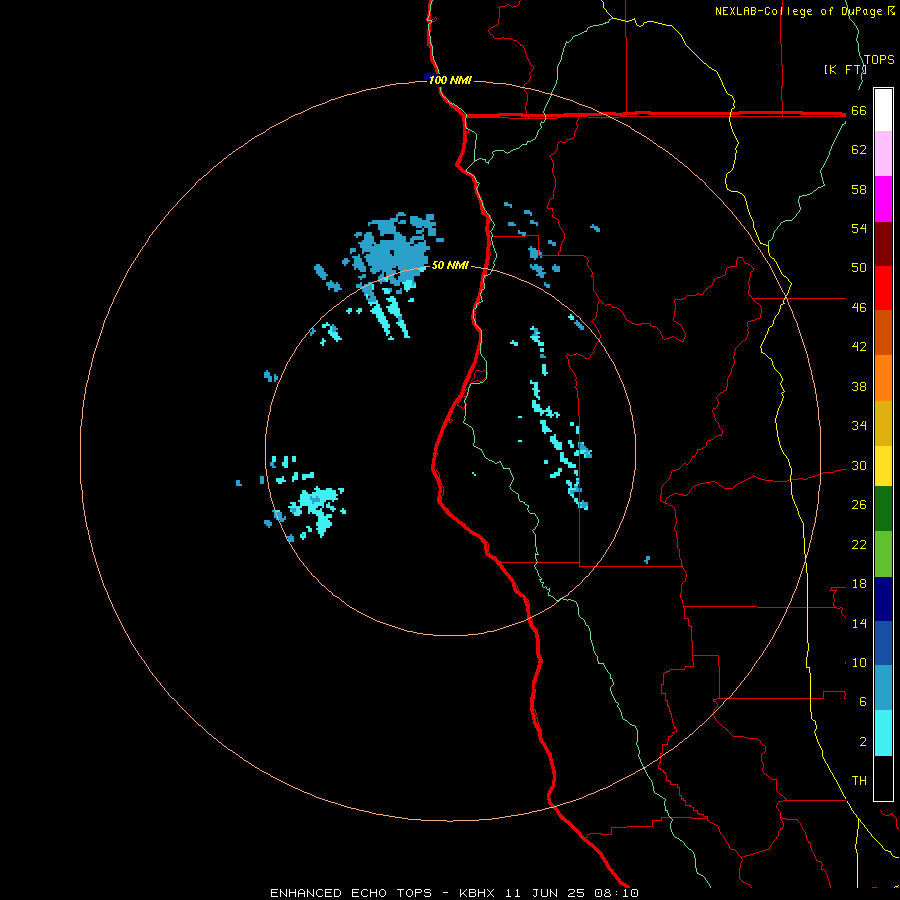
Task: Pick the medium blue legend swatch
Action: pos(883,643)
